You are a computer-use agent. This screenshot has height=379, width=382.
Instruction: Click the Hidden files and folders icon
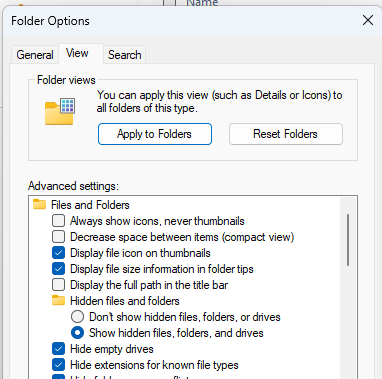tap(58, 300)
